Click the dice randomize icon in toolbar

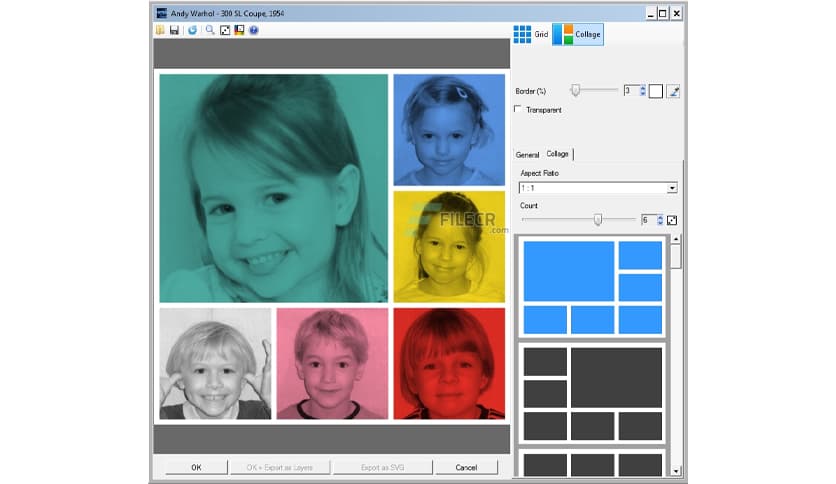pos(225,30)
